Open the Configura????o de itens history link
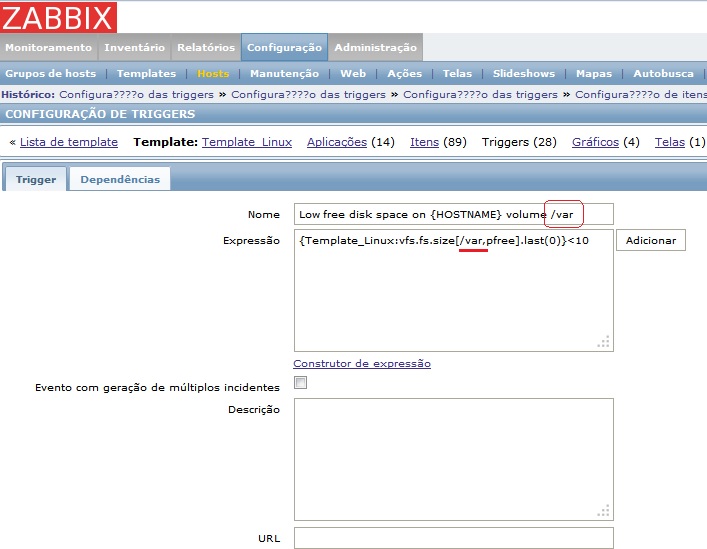Image resolution: width=707 pixels, height=549 pixels. point(641,95)
